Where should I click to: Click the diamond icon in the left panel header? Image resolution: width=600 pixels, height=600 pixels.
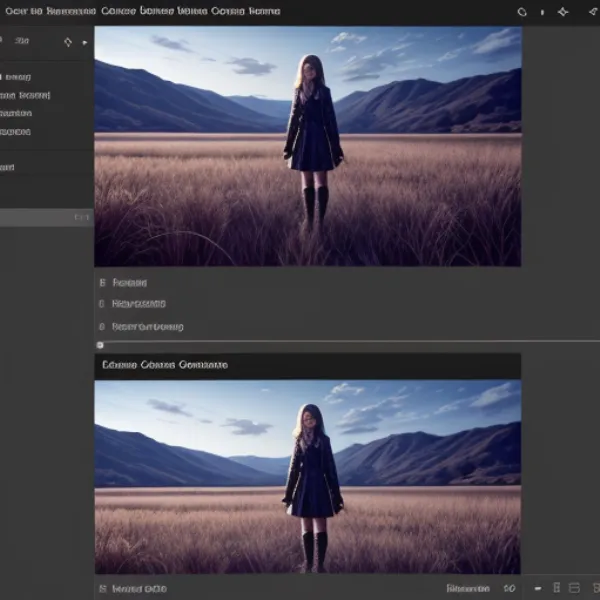(x=68, y=42)
